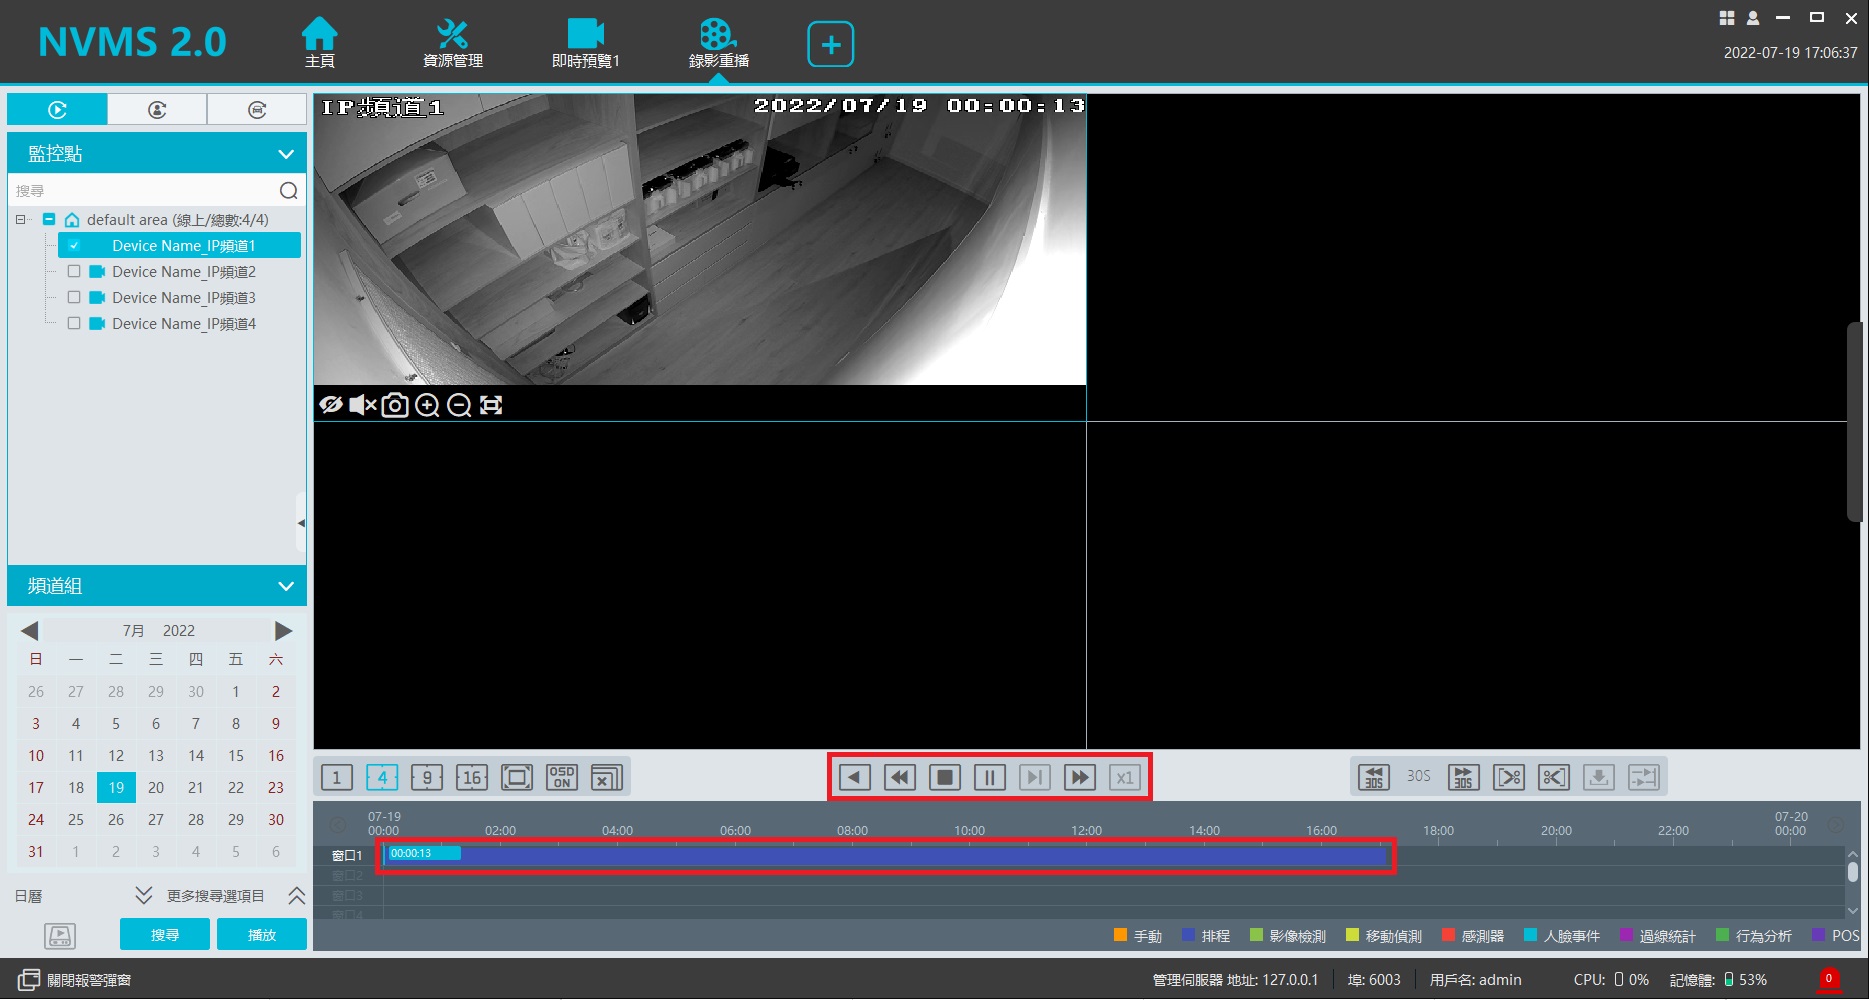This screenshot has width=1869, height=1000.
Task: Take a snapshot with camera icon
Action: 395,405
